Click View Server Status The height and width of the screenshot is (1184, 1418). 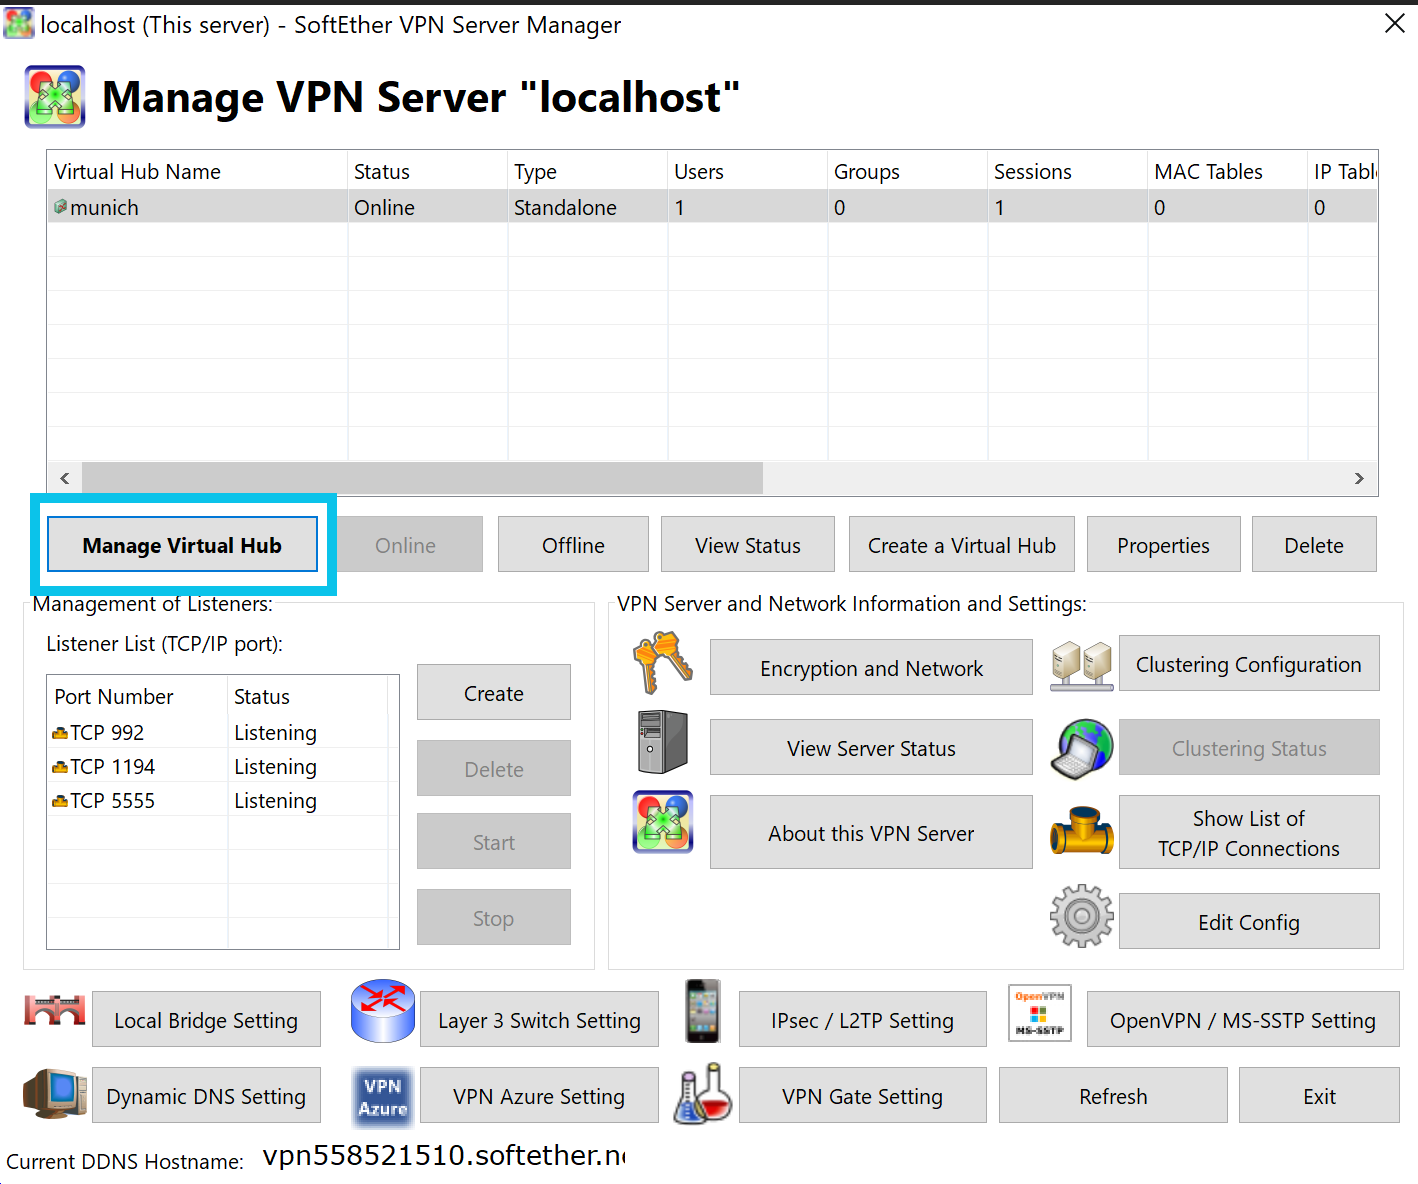(871, 747)
